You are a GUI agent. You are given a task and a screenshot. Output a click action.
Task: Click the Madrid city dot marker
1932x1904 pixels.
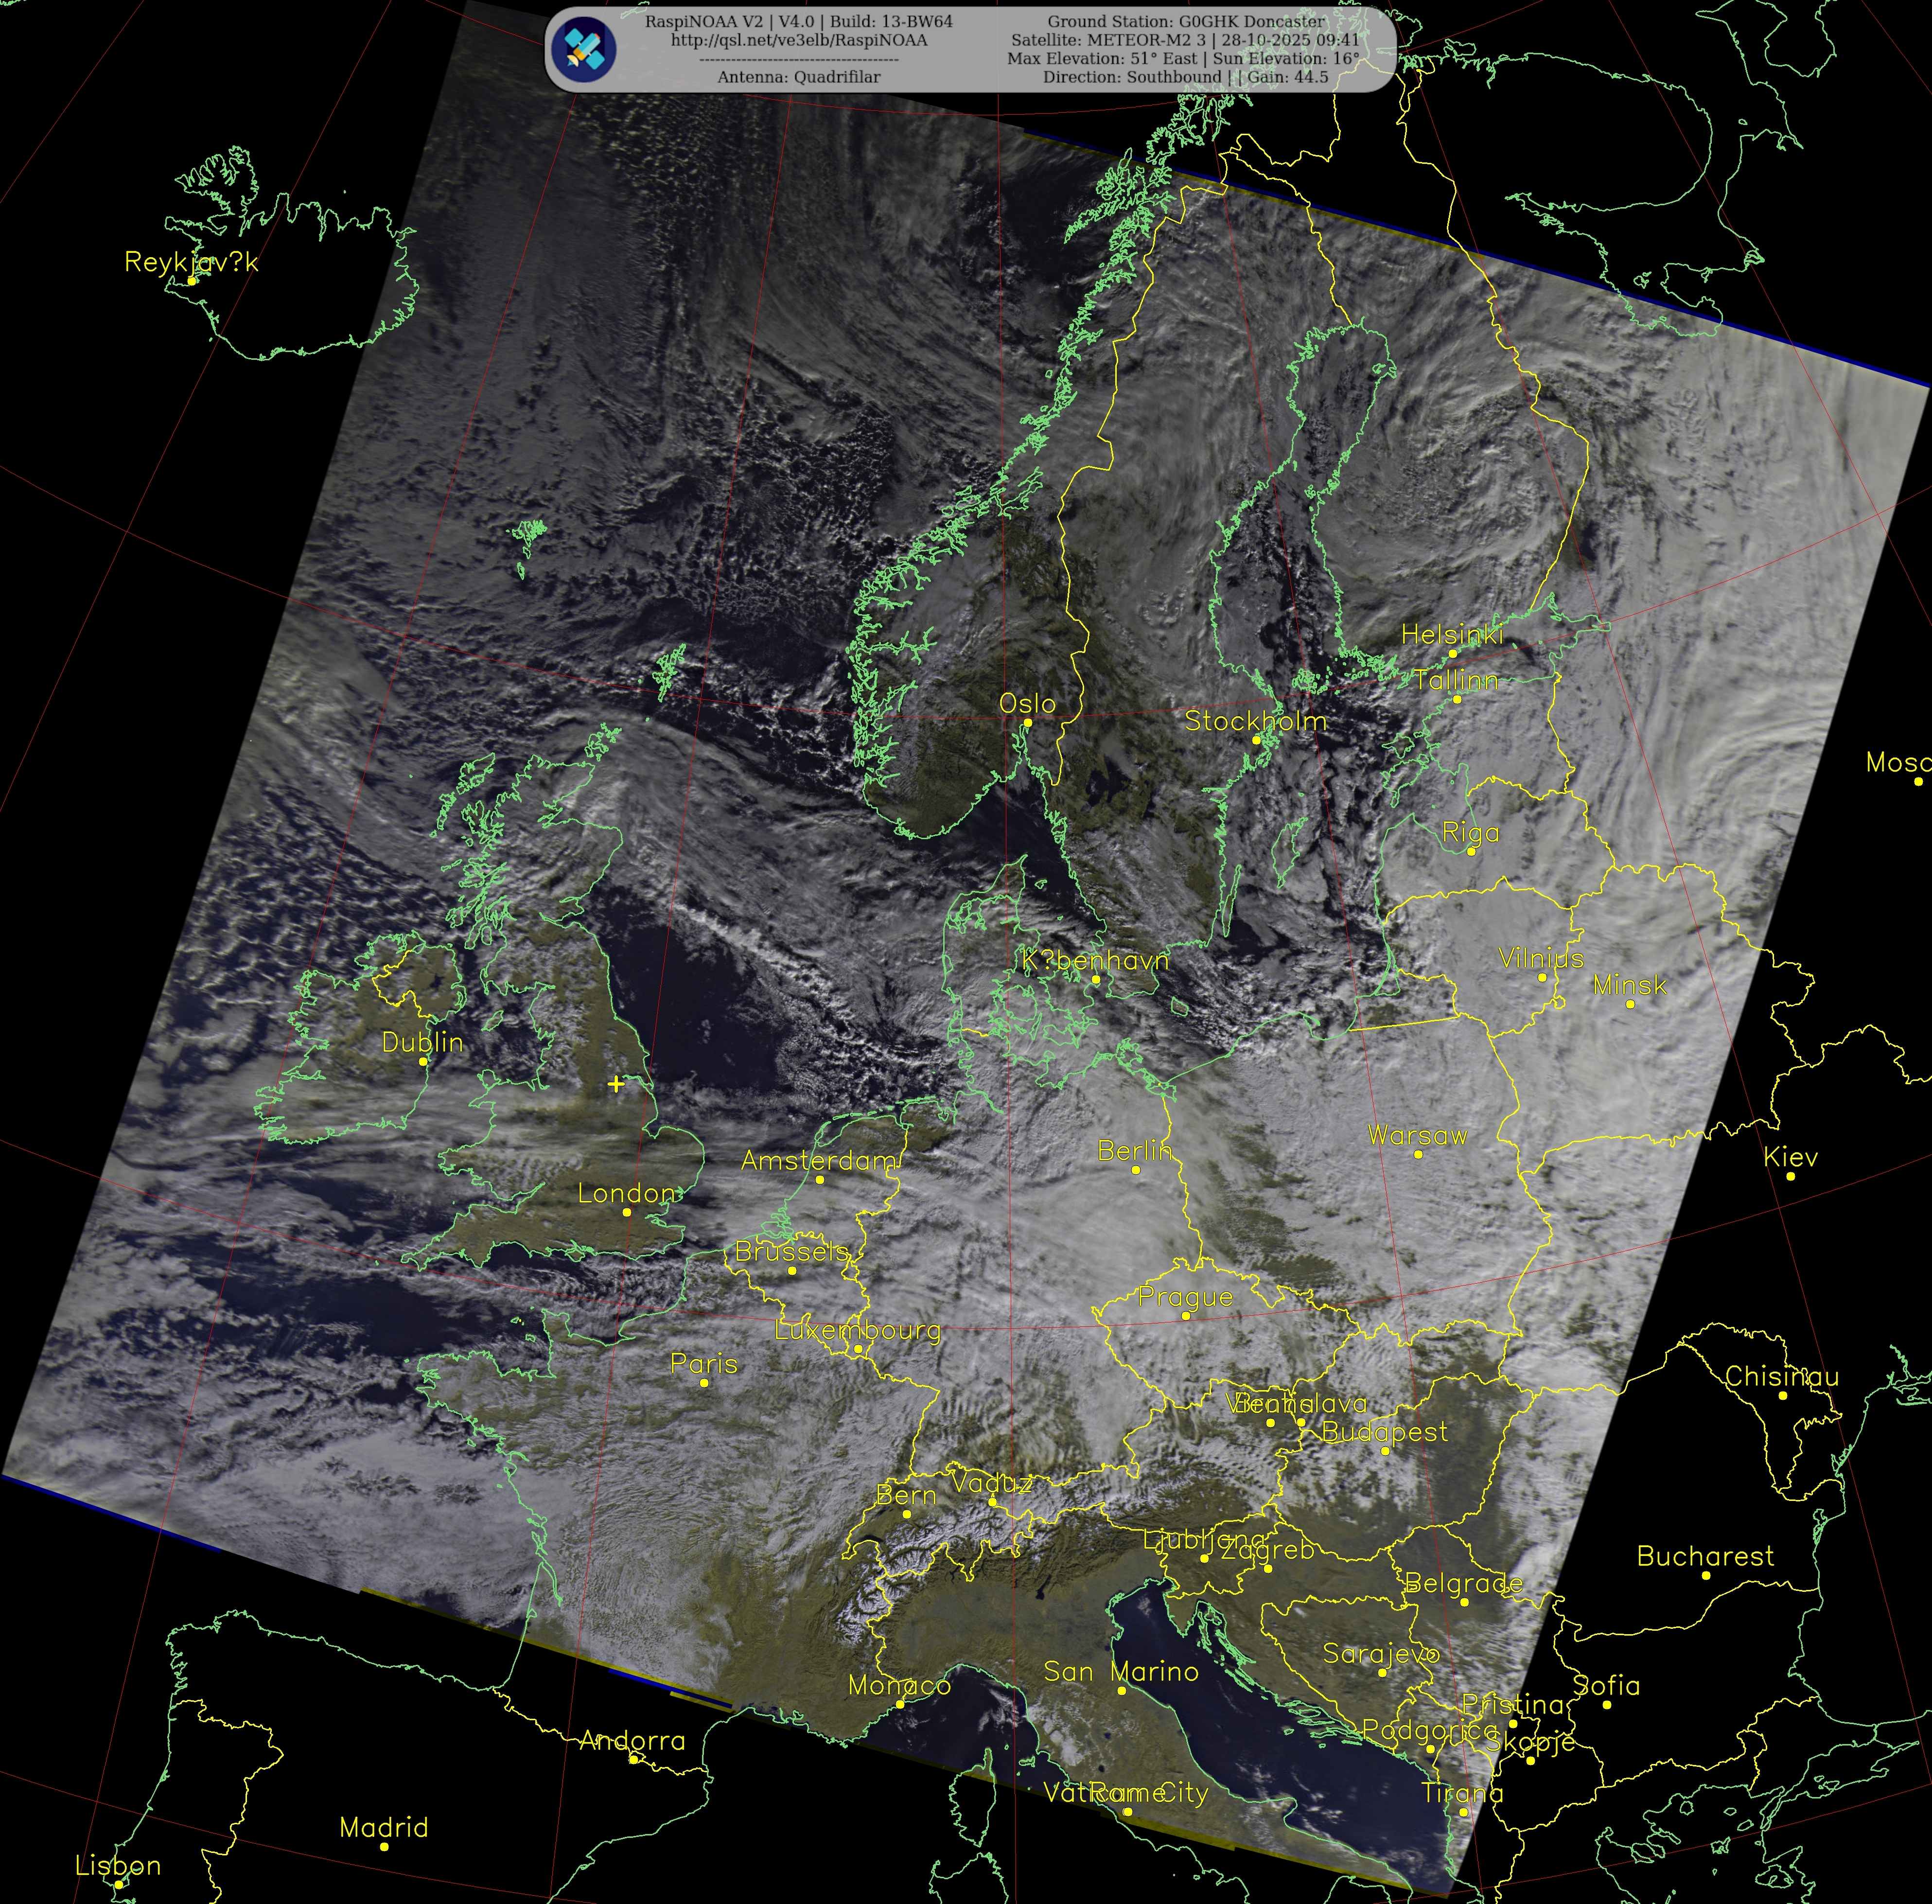[384, 1846]
